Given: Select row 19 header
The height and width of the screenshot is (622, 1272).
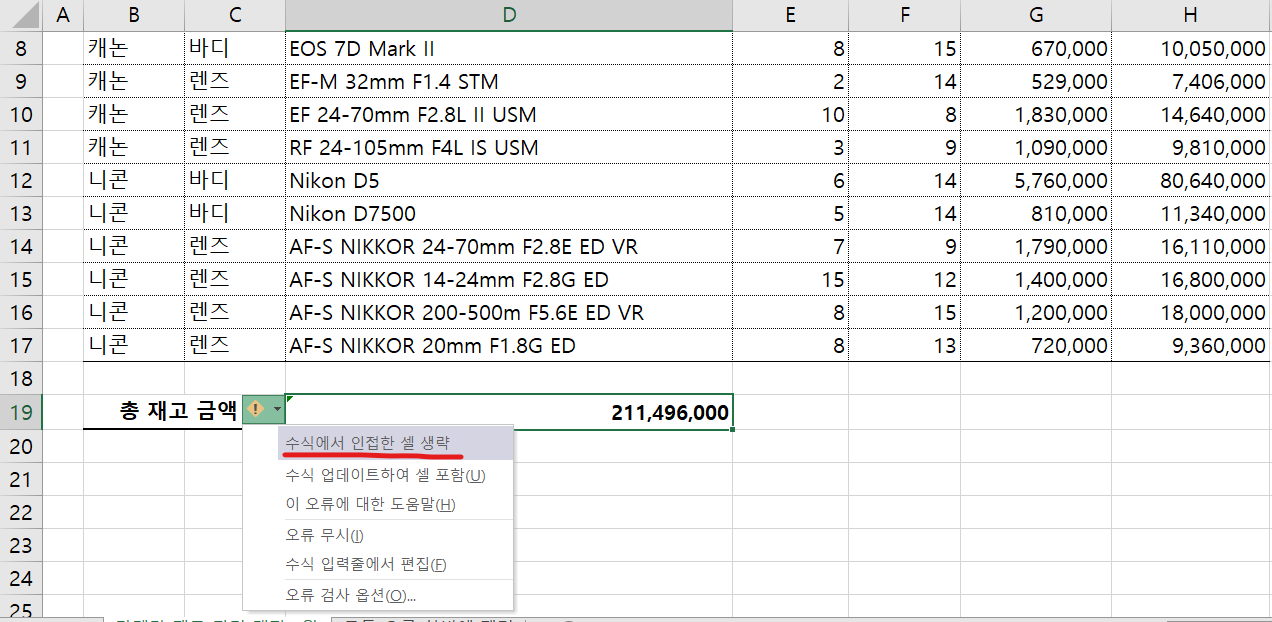Looking at the screenshot, I should (x=21, y=411).
